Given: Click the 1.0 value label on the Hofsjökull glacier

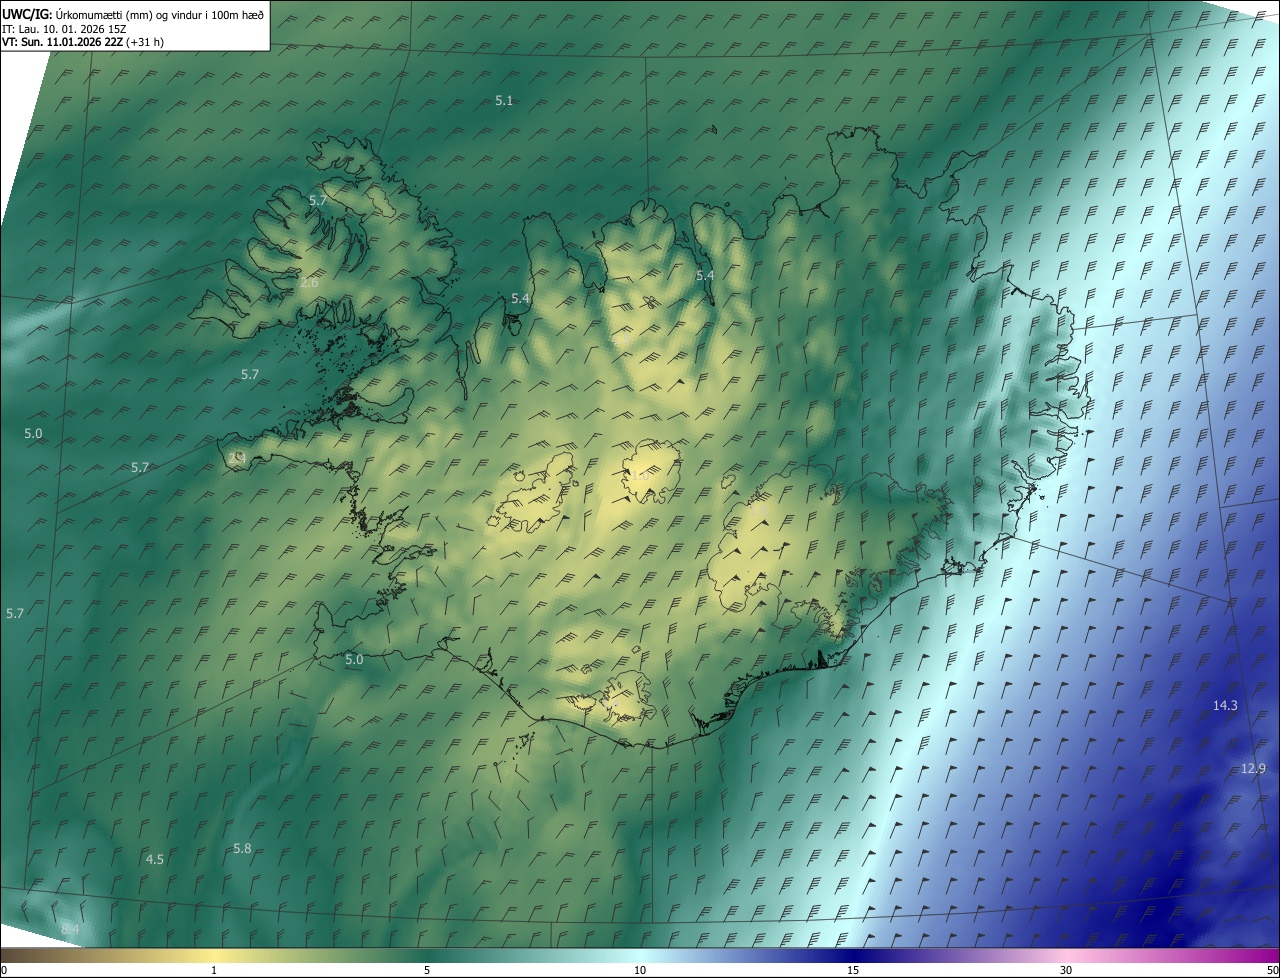Looking at the screenshot, I should click(x=640, y=476).
